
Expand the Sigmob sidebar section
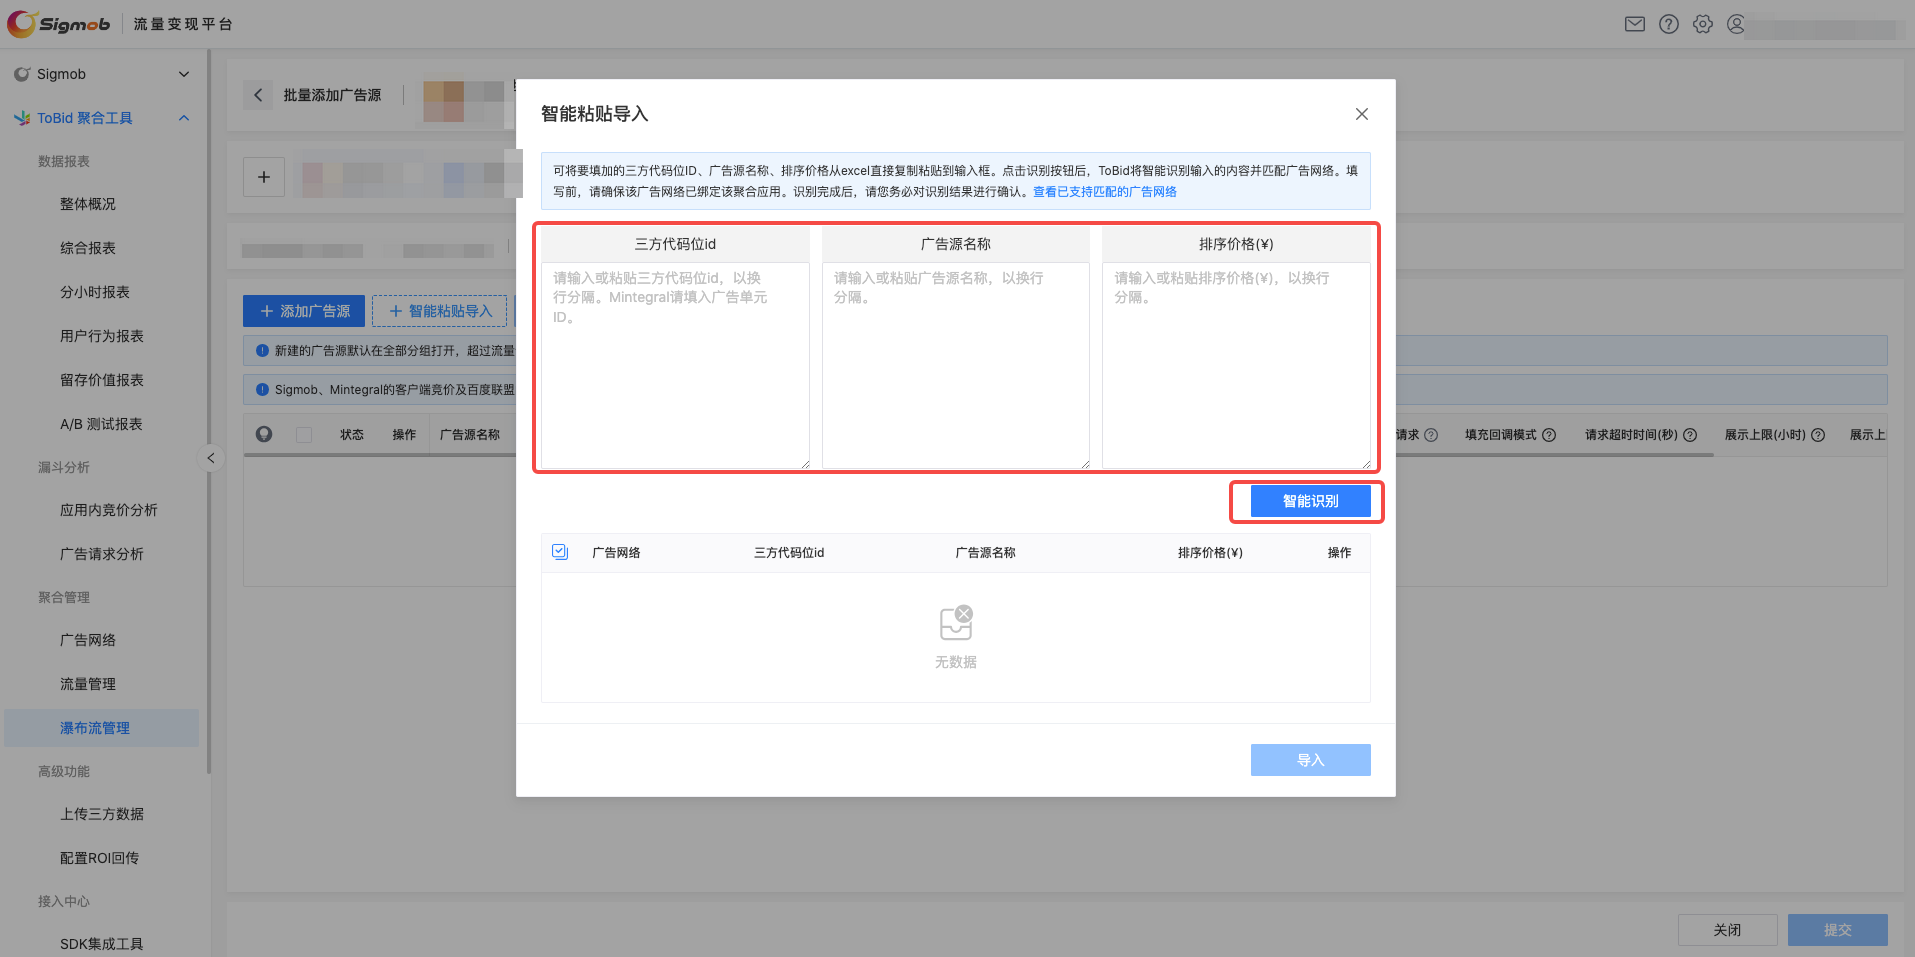[x=184, y=74]
